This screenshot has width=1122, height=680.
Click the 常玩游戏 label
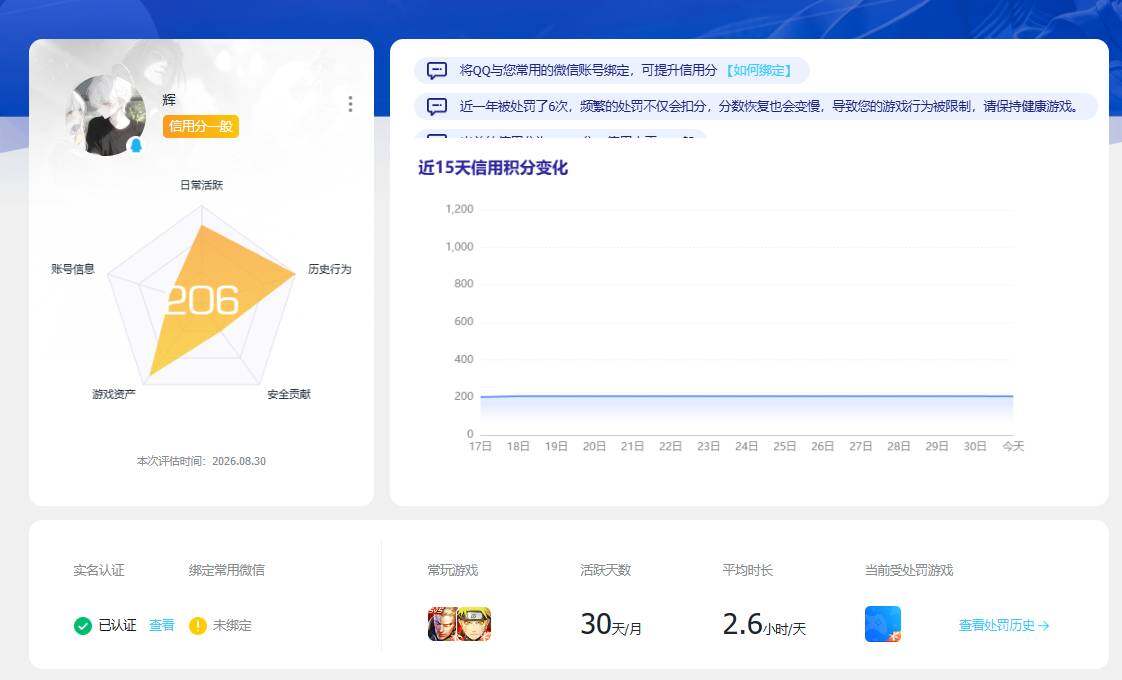pyautogui.click(x=452, y=570)
